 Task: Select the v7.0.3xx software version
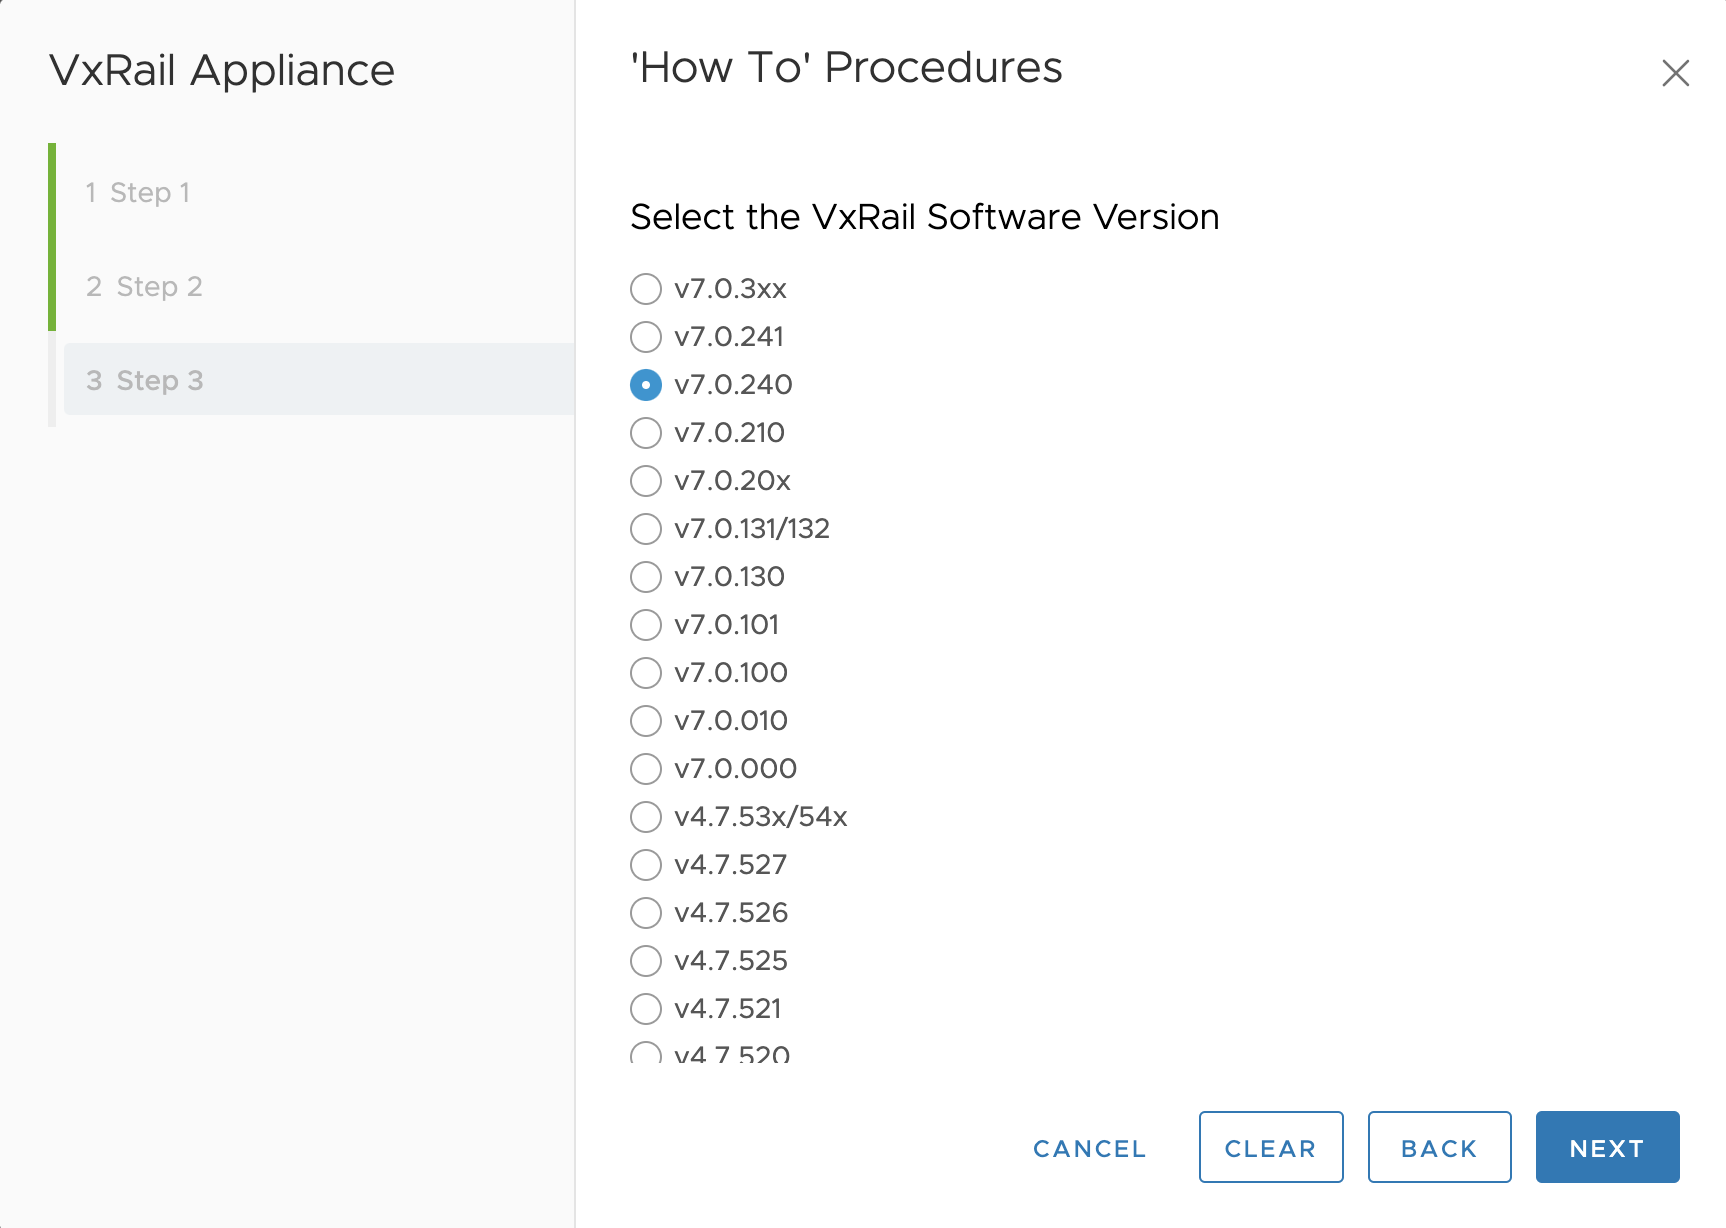click(646, 289)
